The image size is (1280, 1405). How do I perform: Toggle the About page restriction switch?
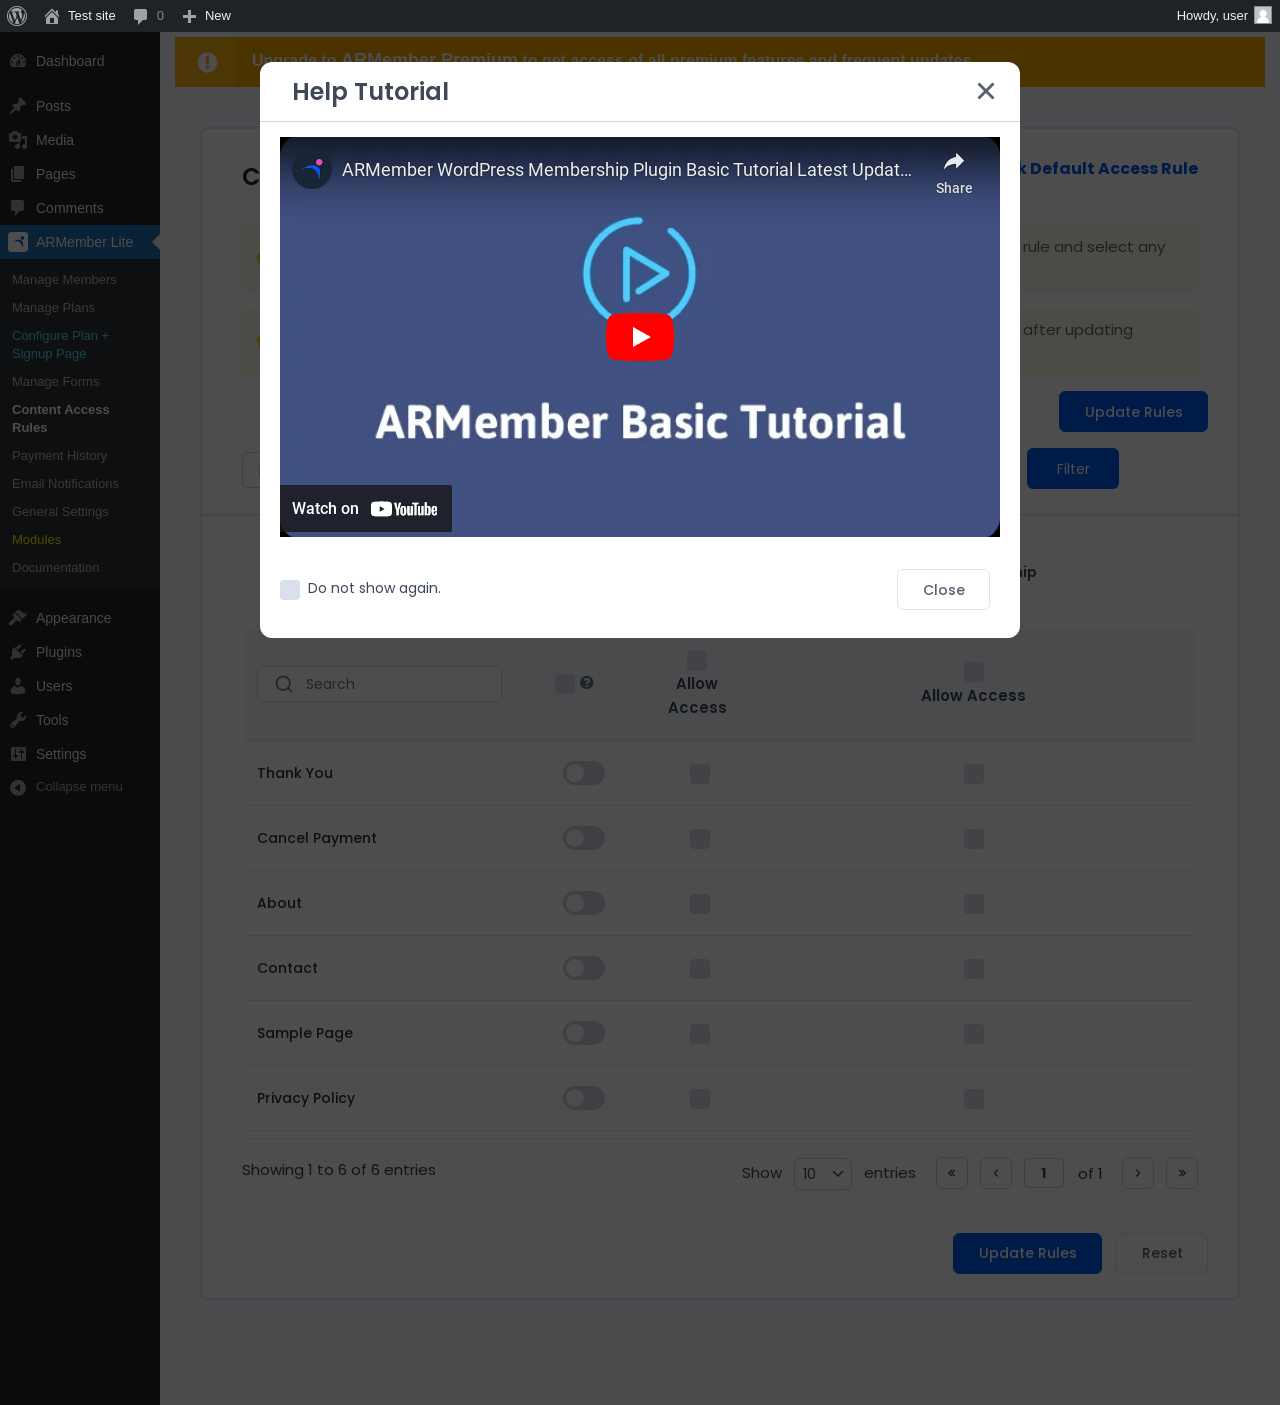click(x=584, y=903)
